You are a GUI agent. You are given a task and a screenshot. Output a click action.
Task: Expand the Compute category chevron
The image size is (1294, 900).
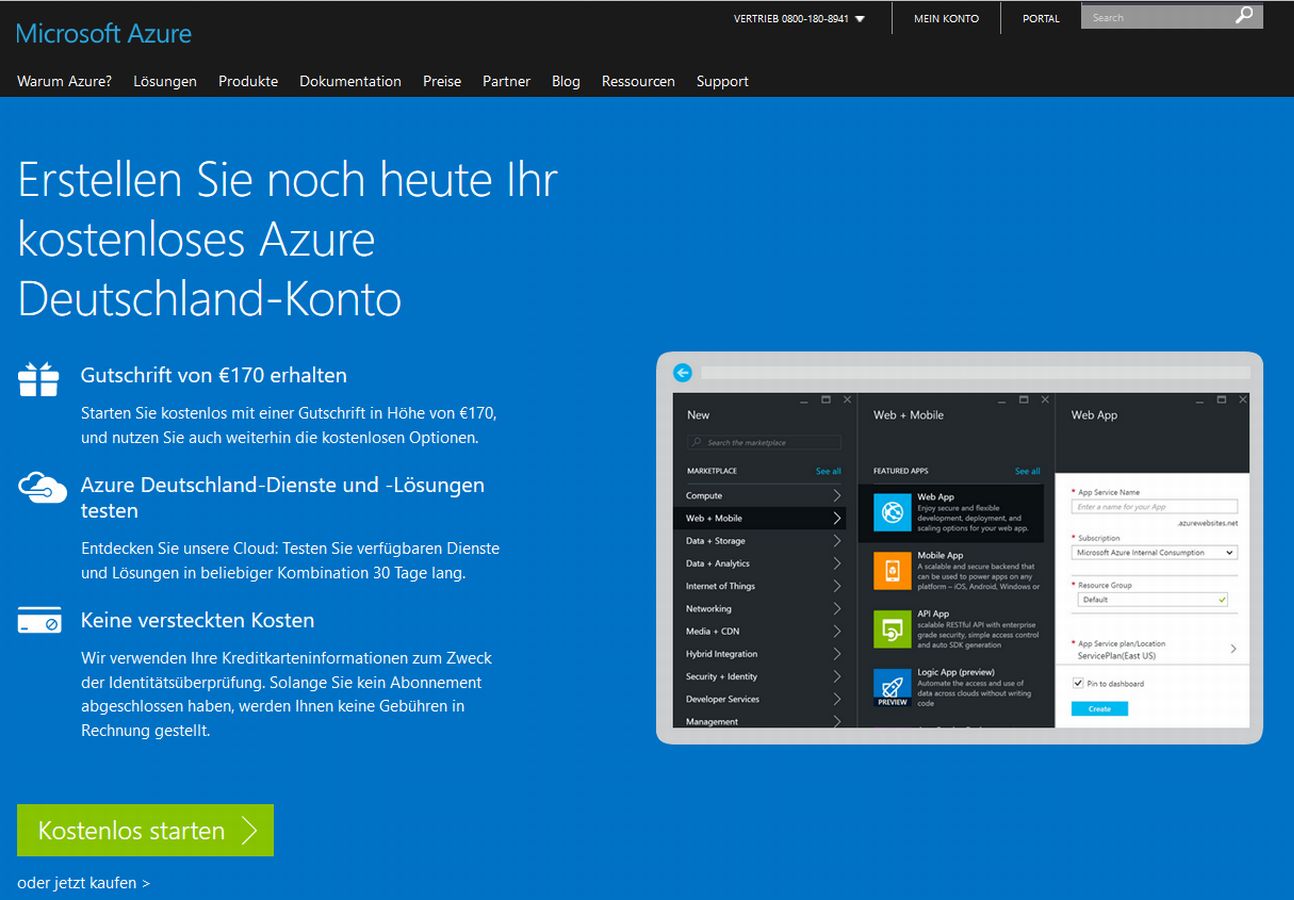point(837,495)
